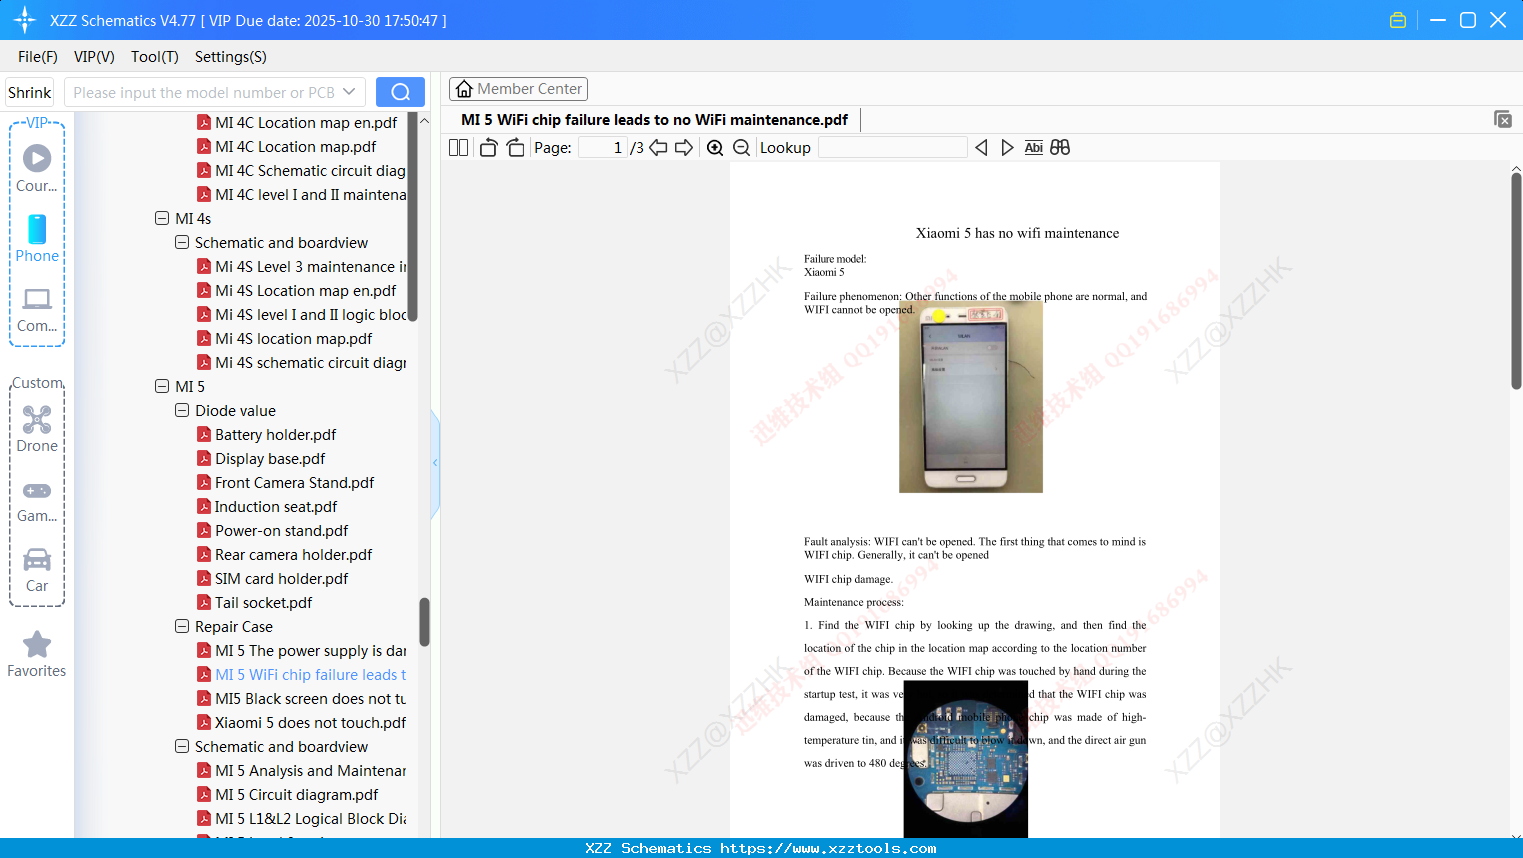This screenshot has width=1523, height=858.
Task: Go to the next page using the arrow
Action: coord(684,147)
